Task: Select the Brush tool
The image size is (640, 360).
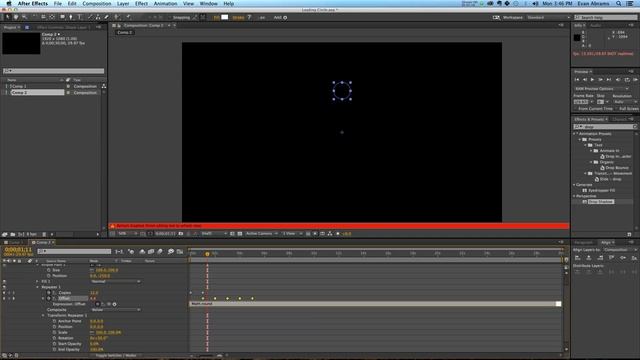Action: (90, 17)
